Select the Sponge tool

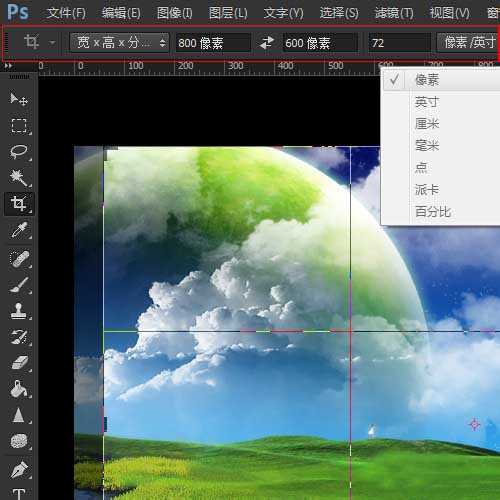coord(18,441)
